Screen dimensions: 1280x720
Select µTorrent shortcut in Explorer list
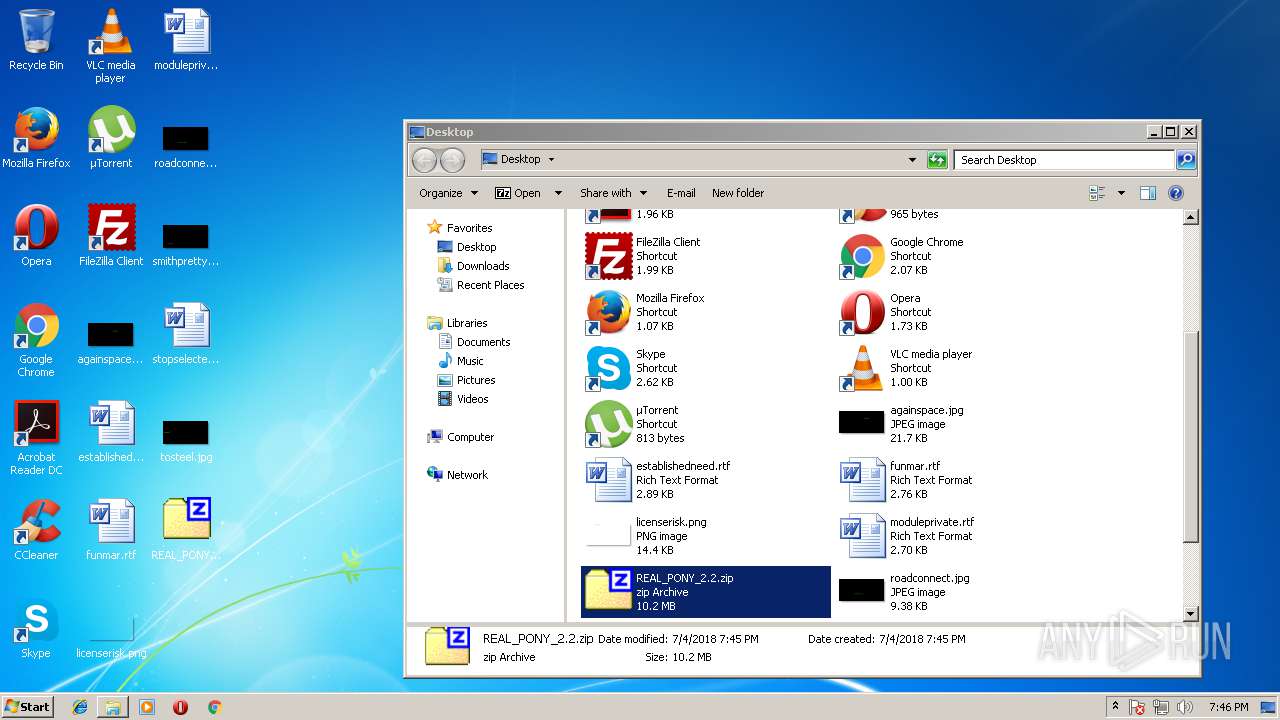pyautogui.click(x=706, y=424)
